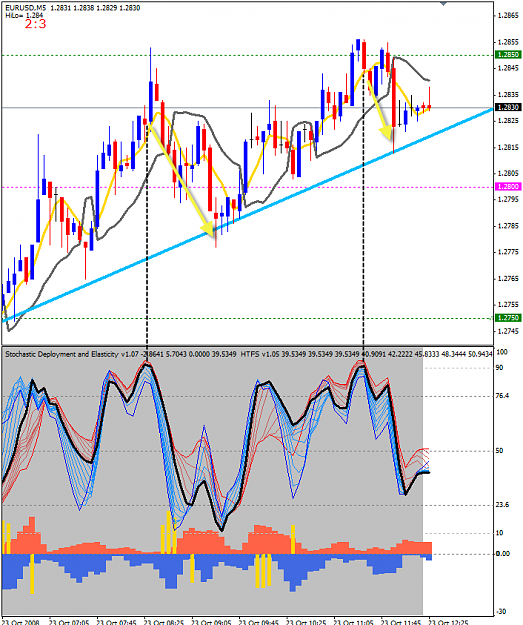Click the EURUSD,M5 chart title text
Image resolution: width=523 pixels, height=625 pixels.
coord(26,8)
